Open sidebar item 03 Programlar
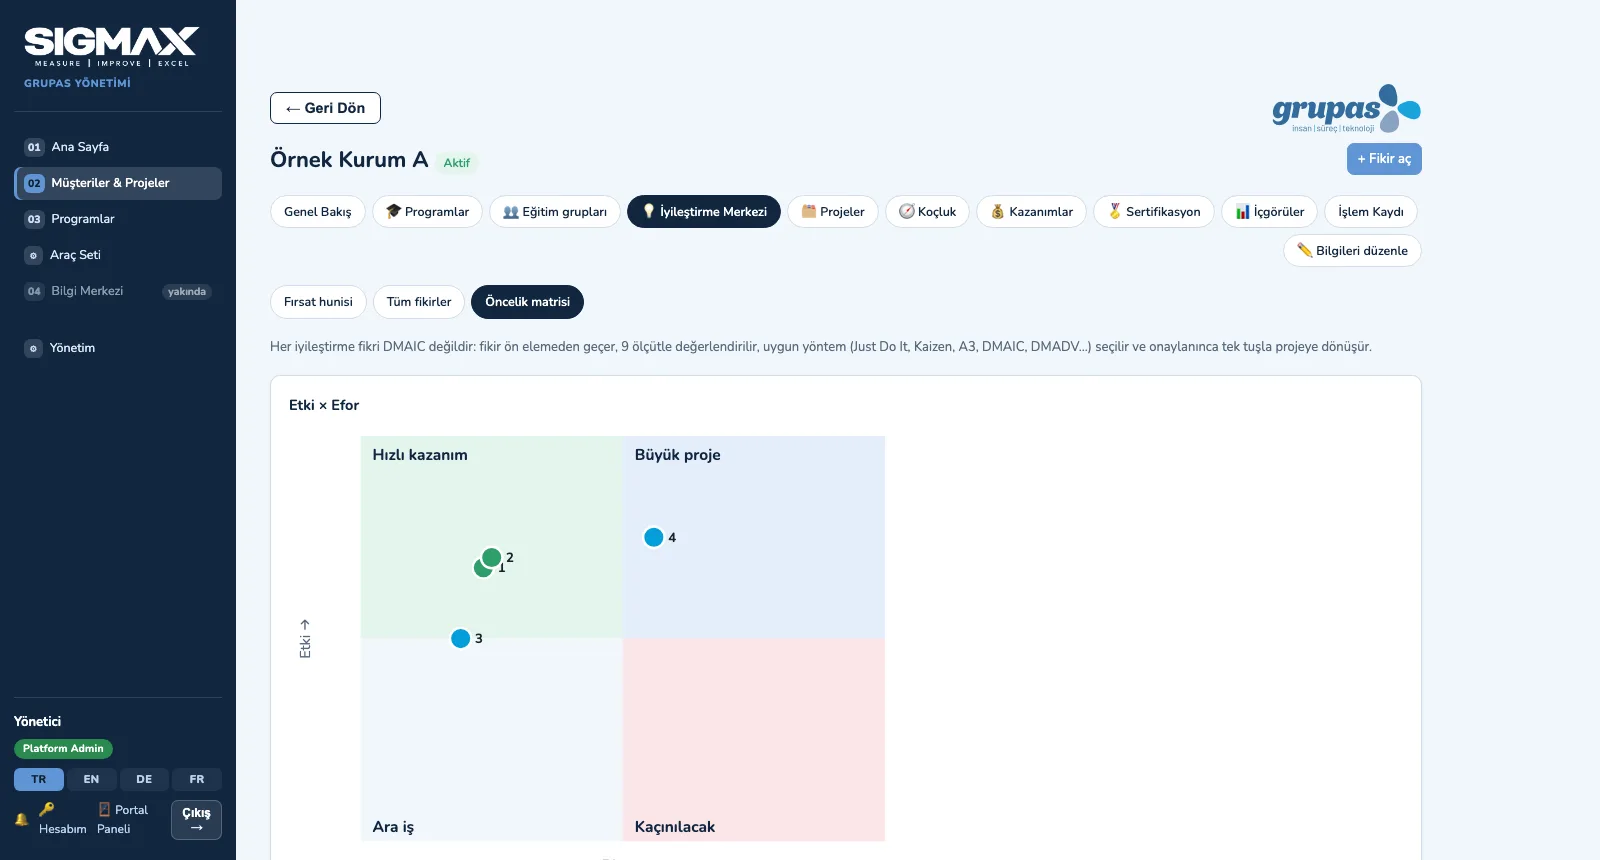This screenshot has width=1600, height=860. [x=118, y=219]
